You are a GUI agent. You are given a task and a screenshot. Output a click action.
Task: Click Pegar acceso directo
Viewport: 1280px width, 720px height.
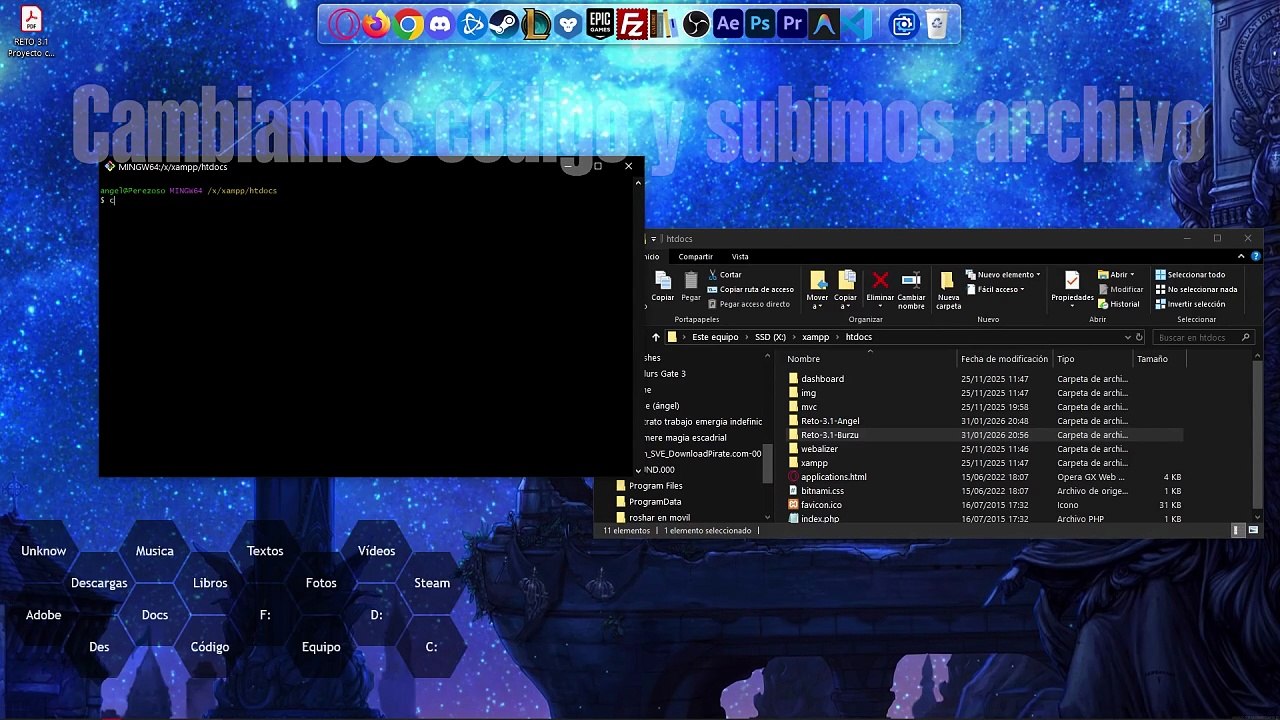(748, 304)
